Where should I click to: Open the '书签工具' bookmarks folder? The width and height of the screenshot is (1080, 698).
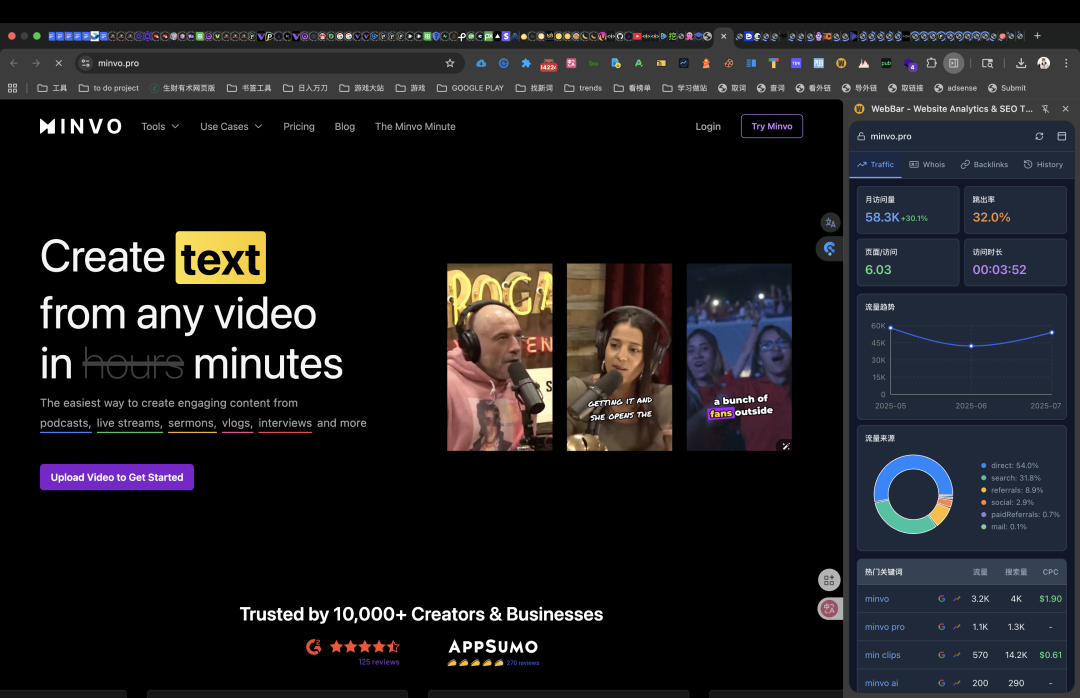[x=249, y=88]
